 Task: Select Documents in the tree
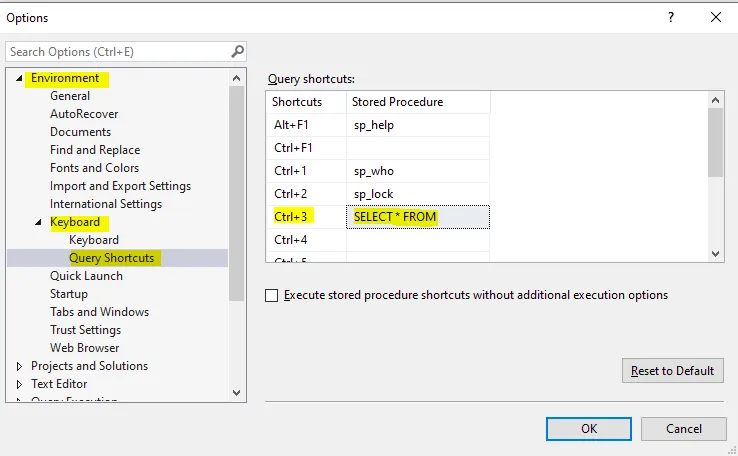[x=80, y=132]
